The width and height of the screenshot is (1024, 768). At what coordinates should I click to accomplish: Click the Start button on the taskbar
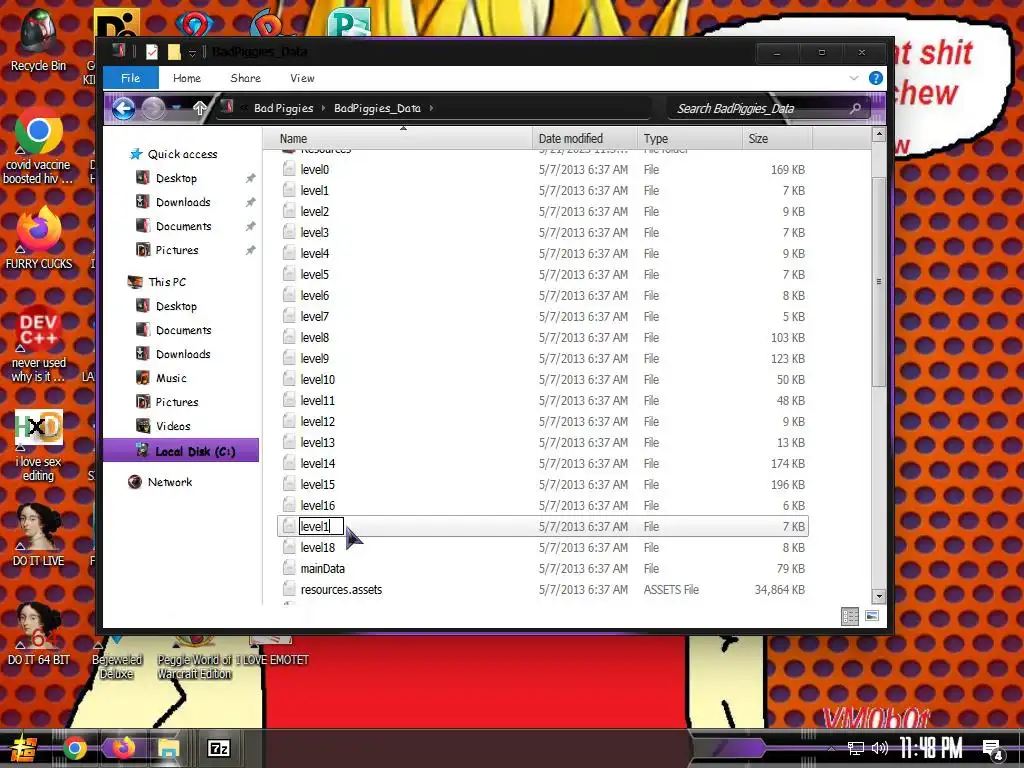(x=22, y=748)
